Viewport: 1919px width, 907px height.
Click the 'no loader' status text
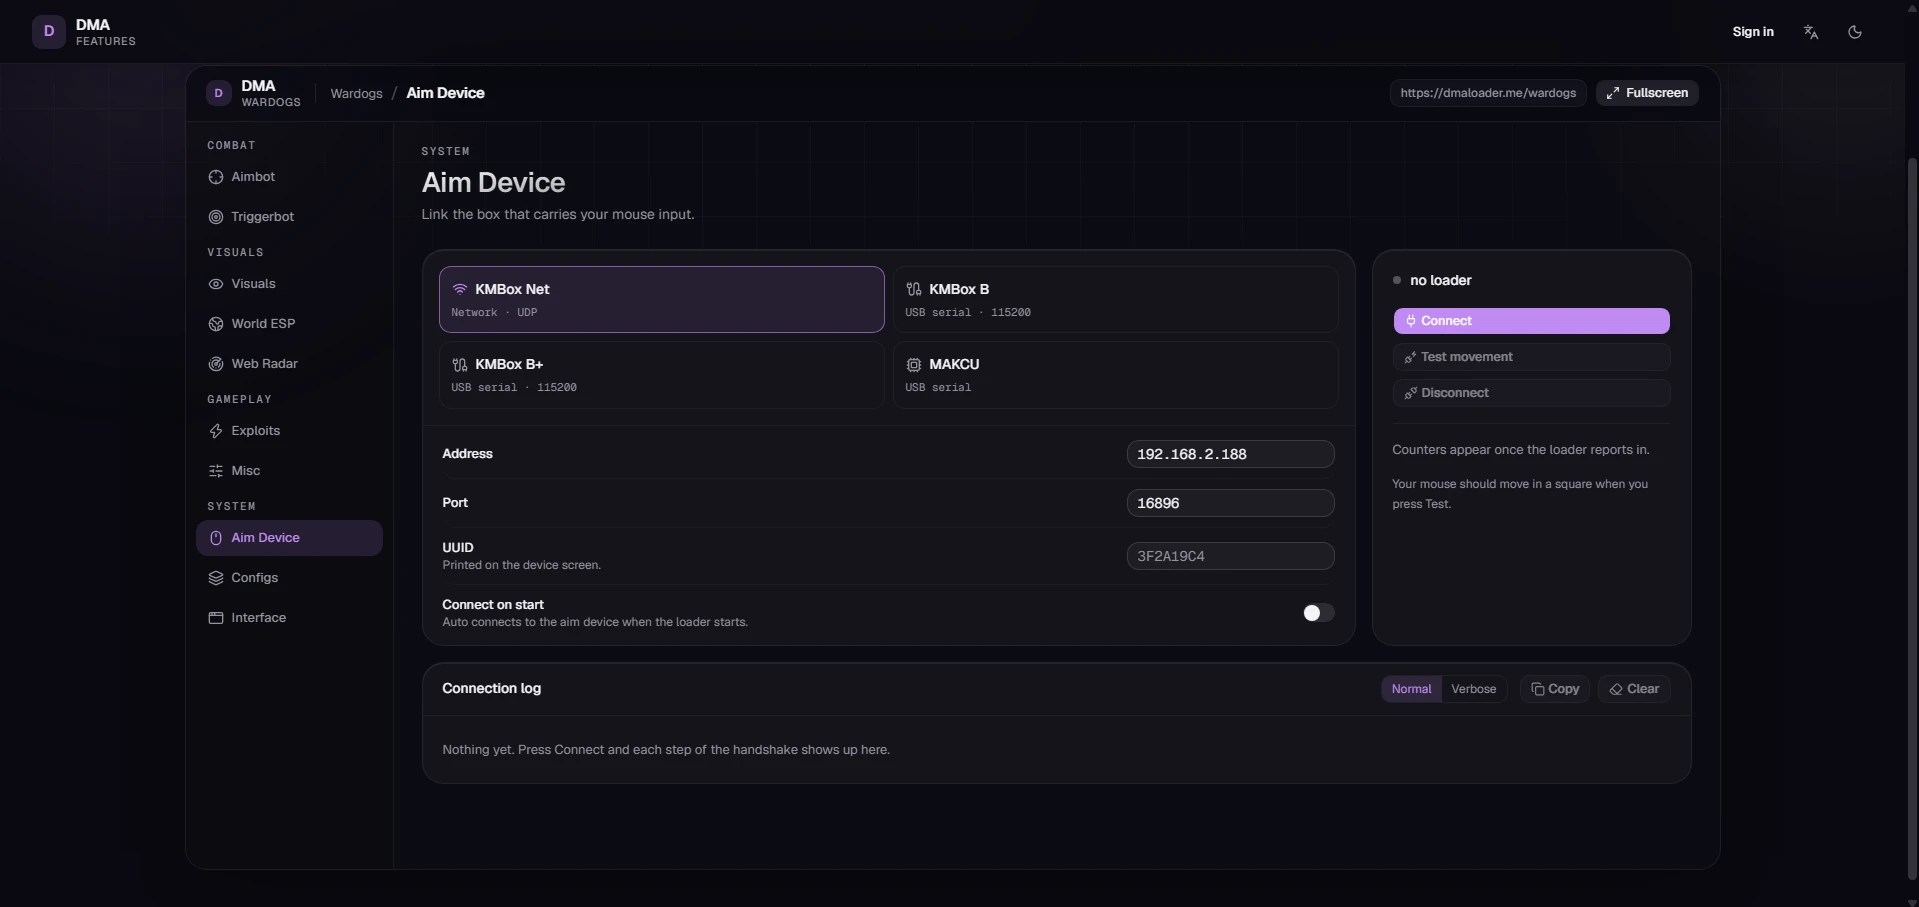click(x=1440, y=281)
